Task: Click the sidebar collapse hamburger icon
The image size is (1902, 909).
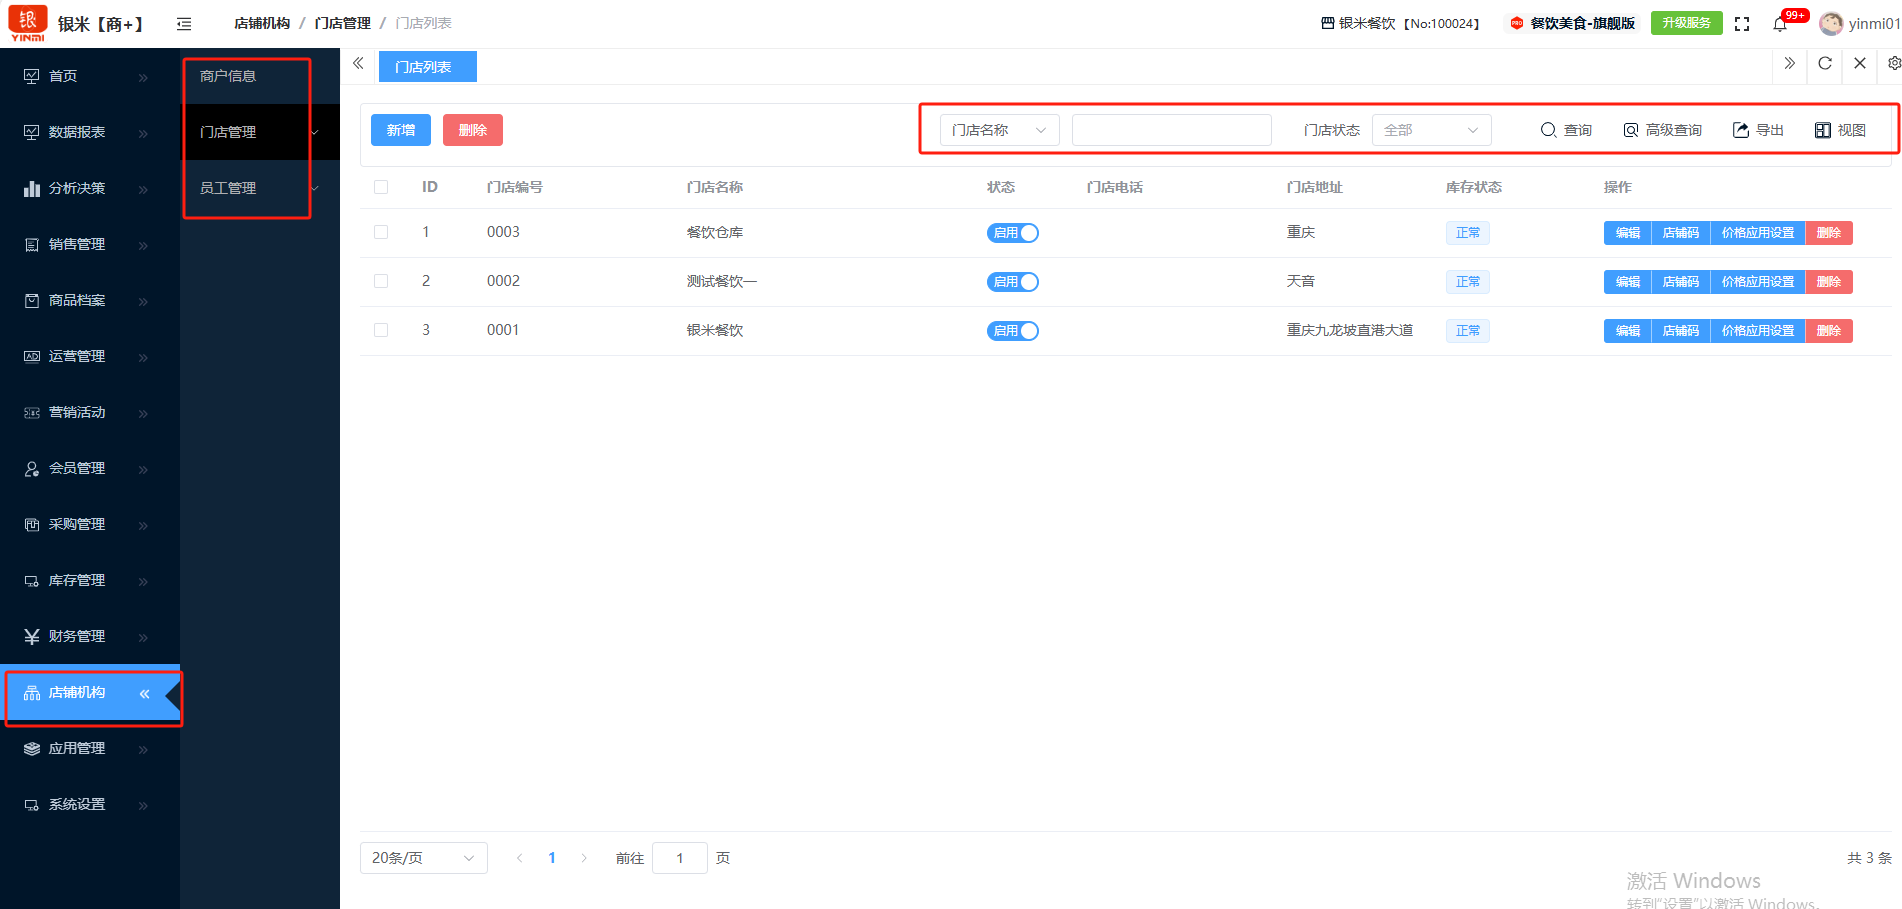Action: 184,24
